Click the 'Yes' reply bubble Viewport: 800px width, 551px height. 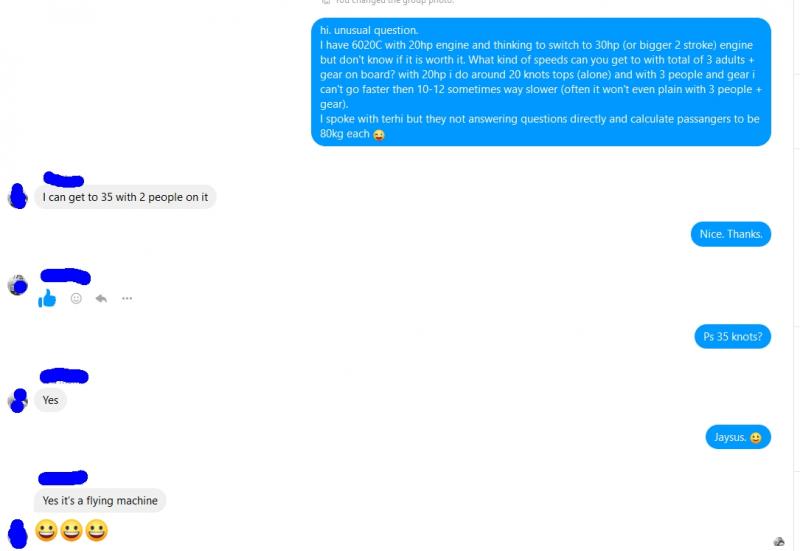click(x=51, y=400)
